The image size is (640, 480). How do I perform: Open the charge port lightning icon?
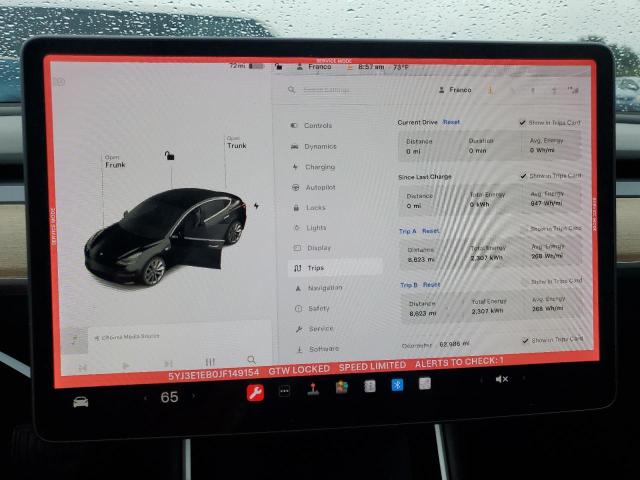pos(256,206)
